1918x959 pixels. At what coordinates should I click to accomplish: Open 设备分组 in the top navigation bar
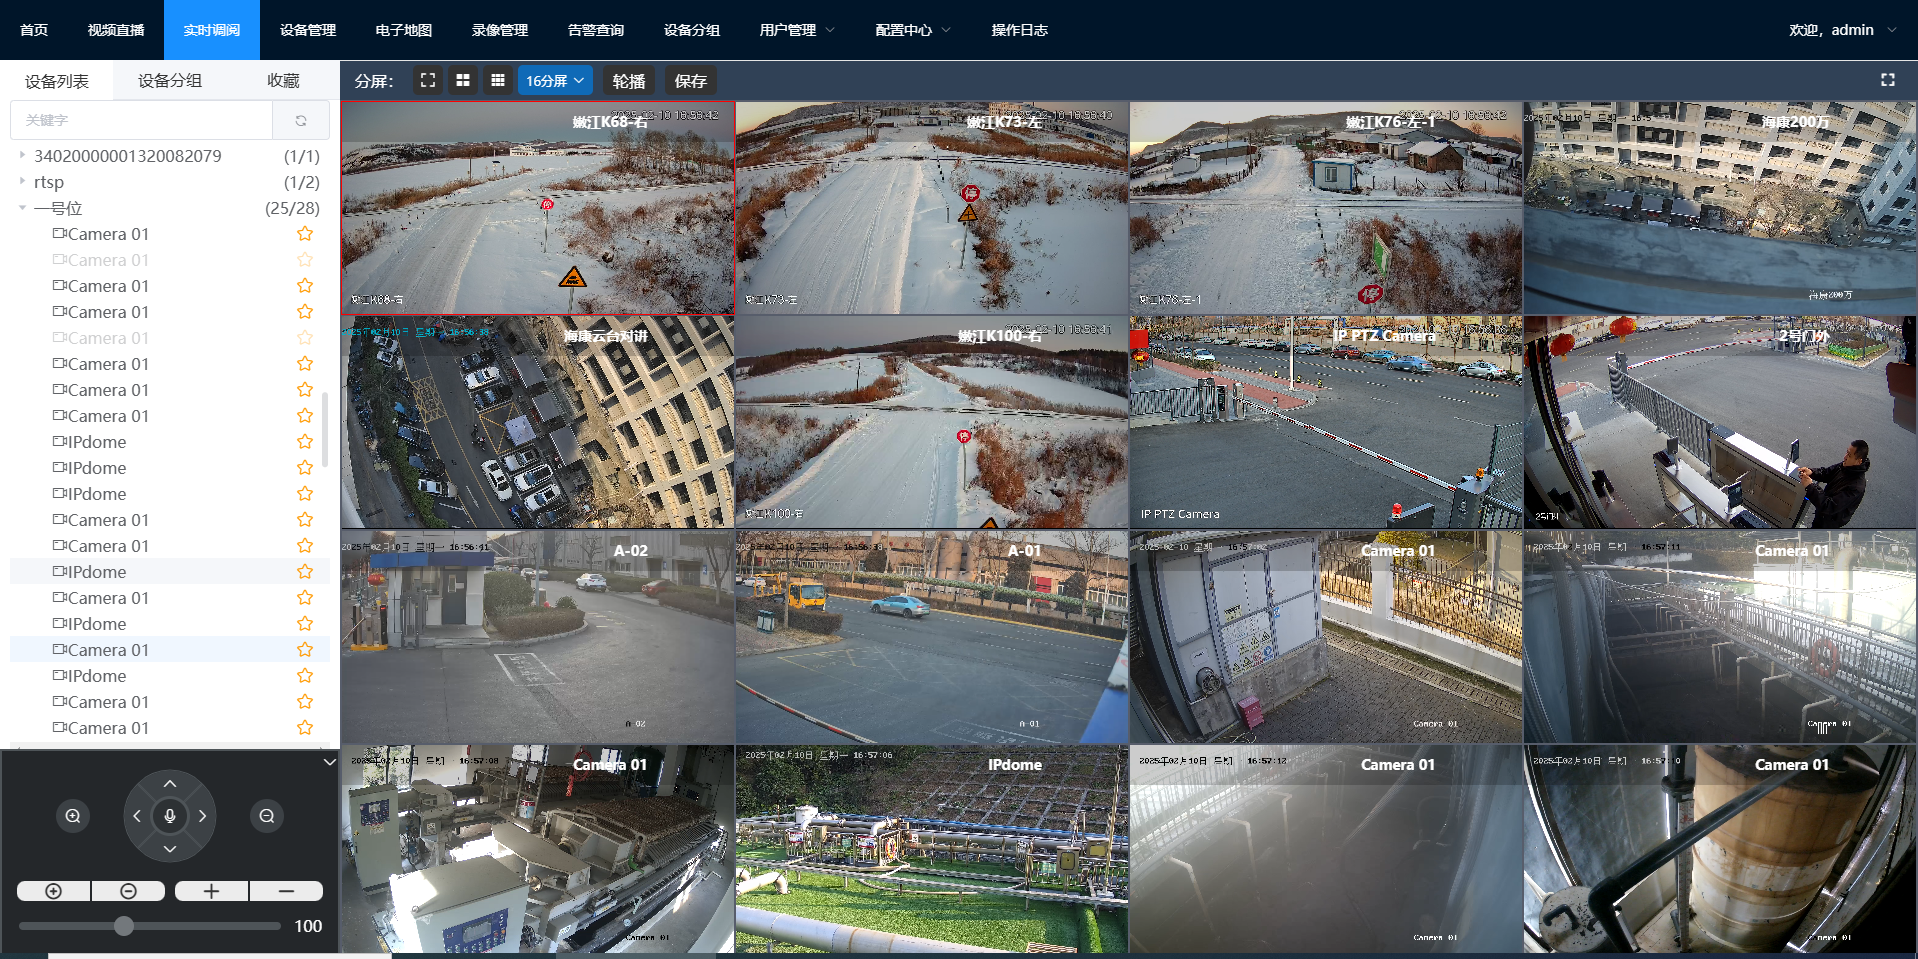coord(692,30)
